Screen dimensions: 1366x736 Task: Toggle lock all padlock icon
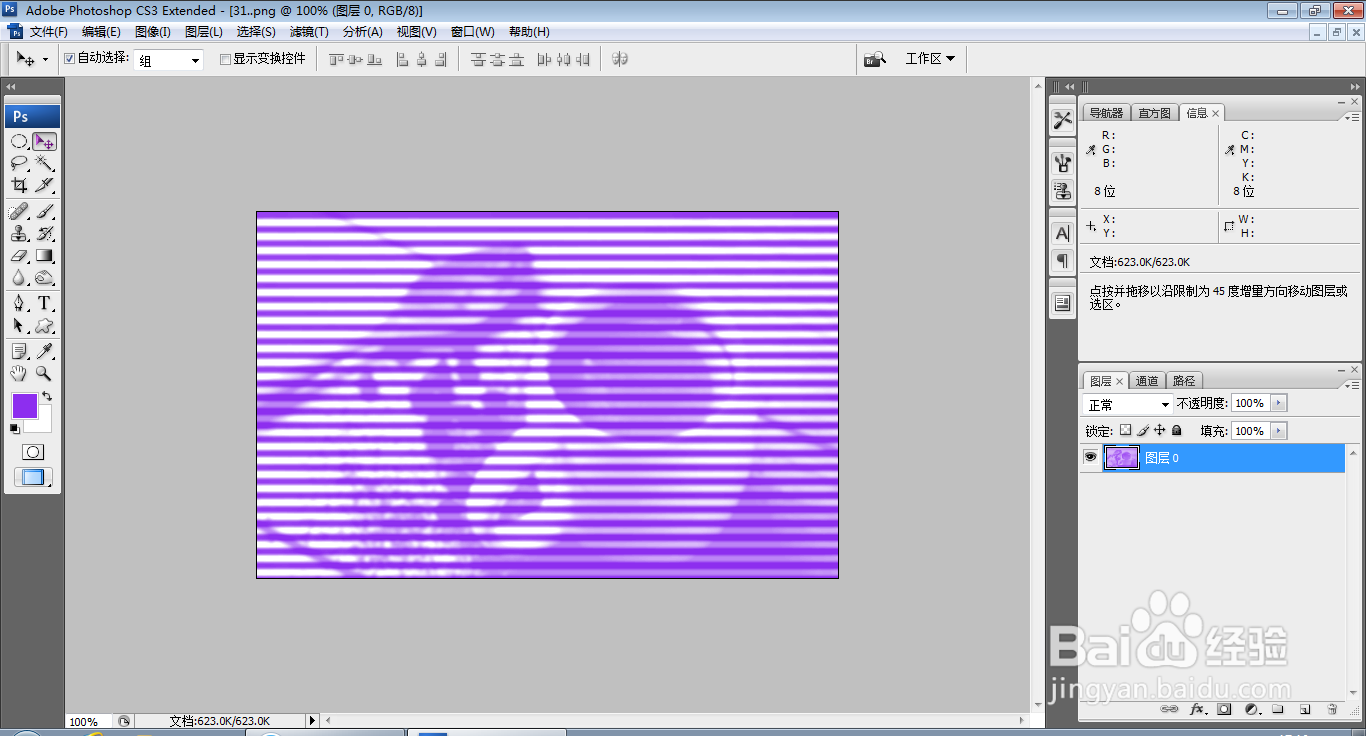1176,430
